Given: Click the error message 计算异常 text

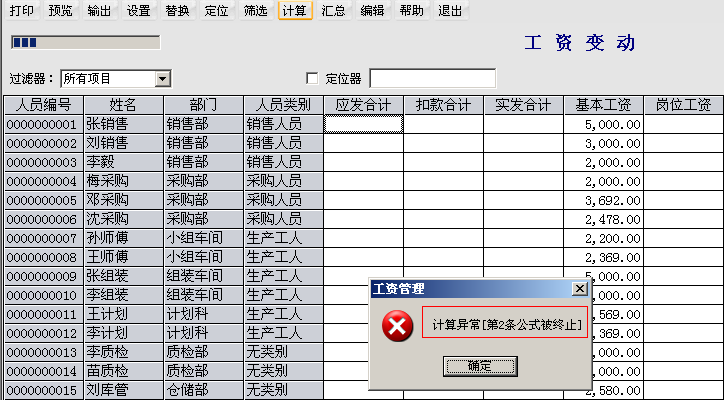Looking at the screenshot, I should coord(507,325).
